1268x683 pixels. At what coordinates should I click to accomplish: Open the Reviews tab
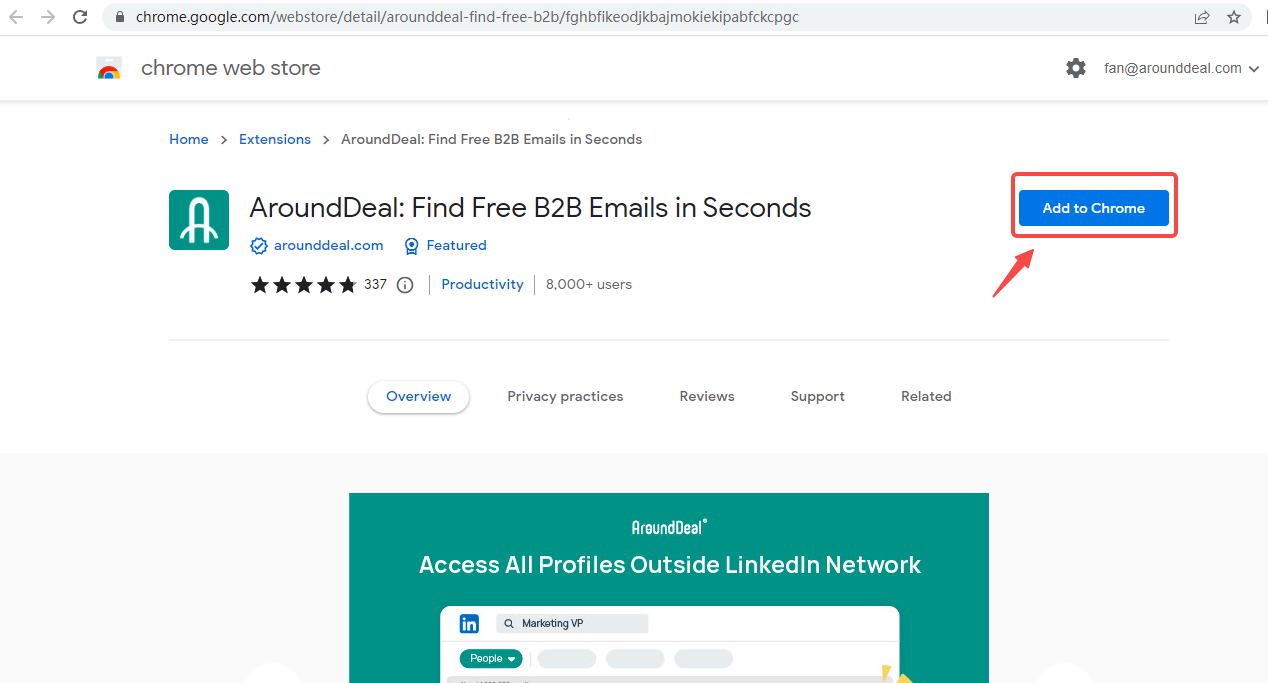707,397
